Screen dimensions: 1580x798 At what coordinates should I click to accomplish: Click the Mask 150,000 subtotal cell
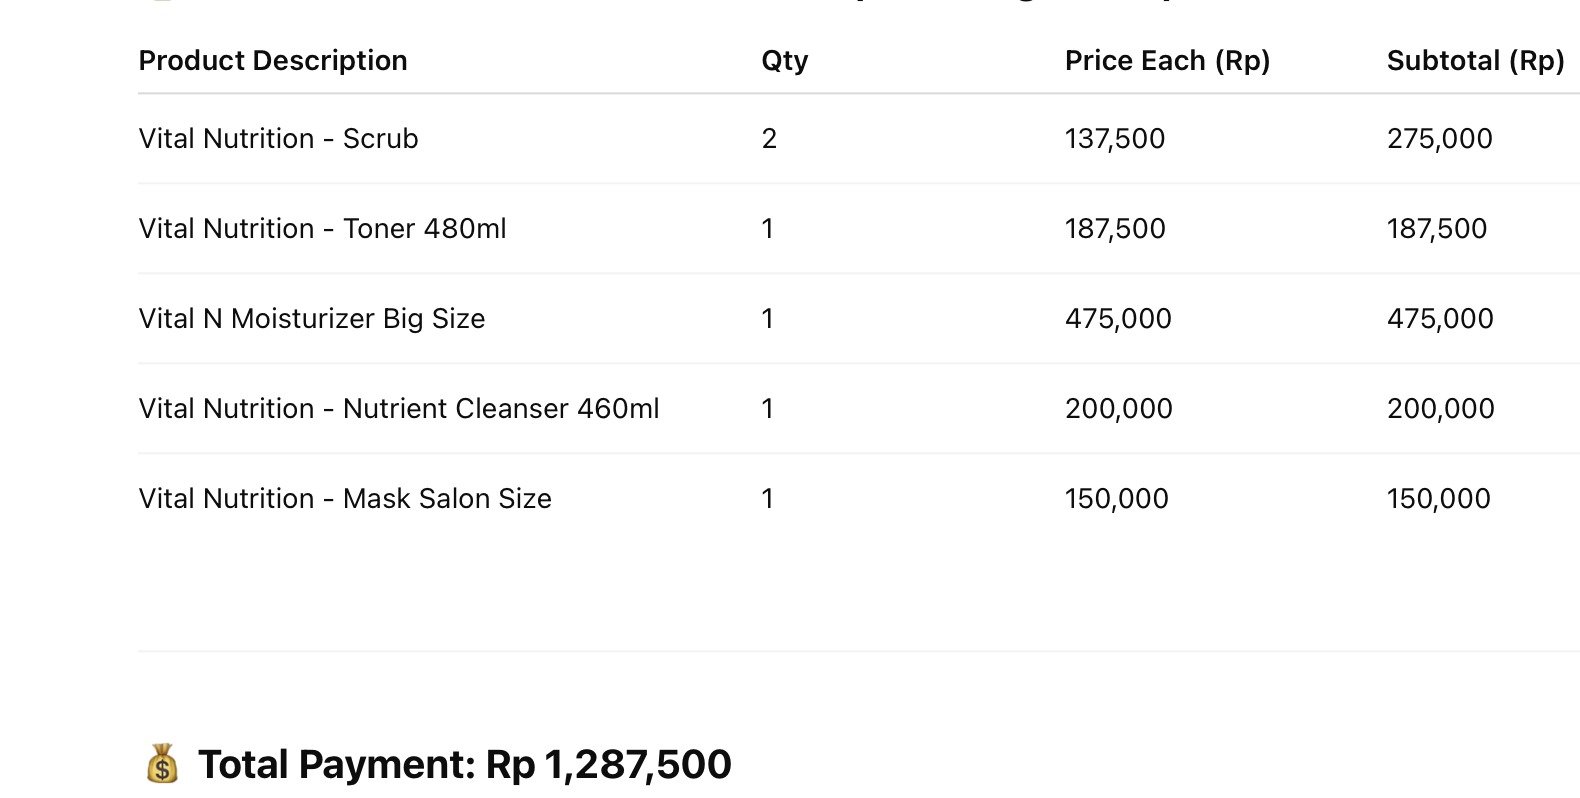[1438, 499]
